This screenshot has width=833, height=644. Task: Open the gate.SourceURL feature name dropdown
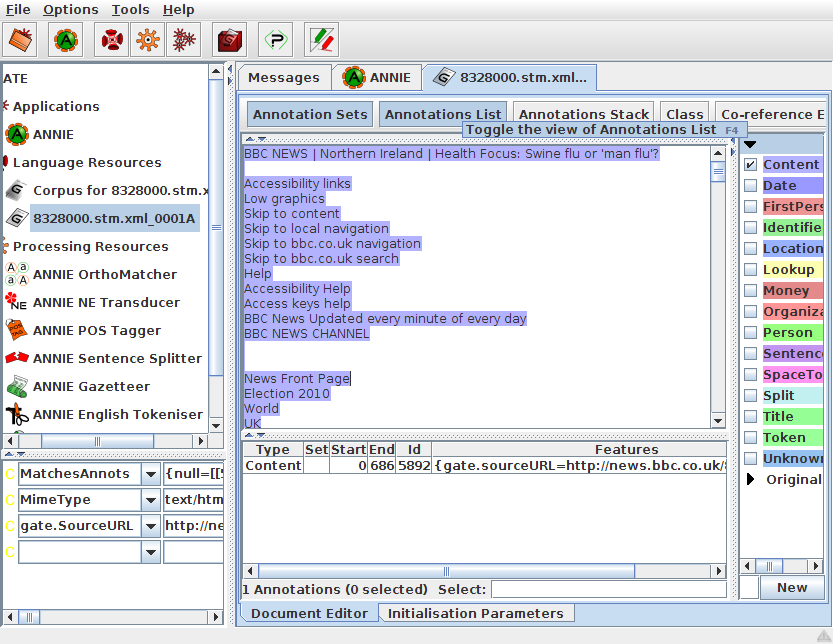pyautogui.click(x=151, y=526)
